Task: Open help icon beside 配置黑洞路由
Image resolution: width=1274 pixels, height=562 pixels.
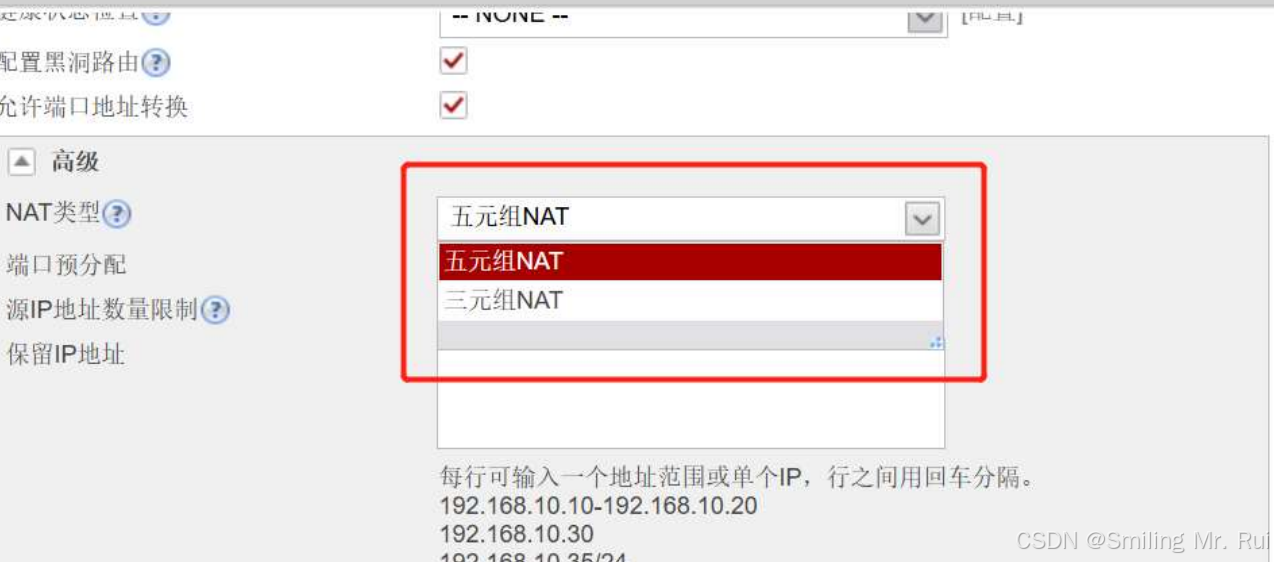Action: tap(155, 63)
